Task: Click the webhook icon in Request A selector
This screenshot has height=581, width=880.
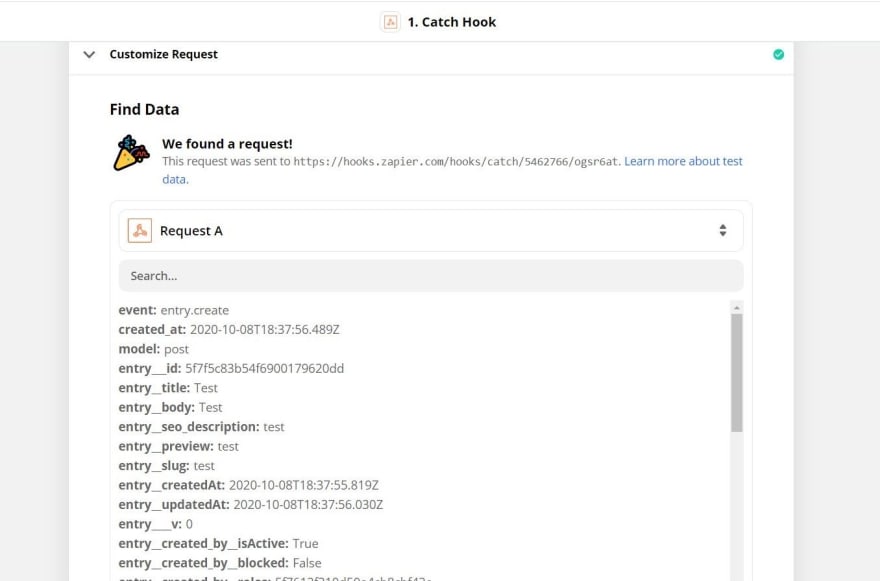Action: tap(140, 231)
